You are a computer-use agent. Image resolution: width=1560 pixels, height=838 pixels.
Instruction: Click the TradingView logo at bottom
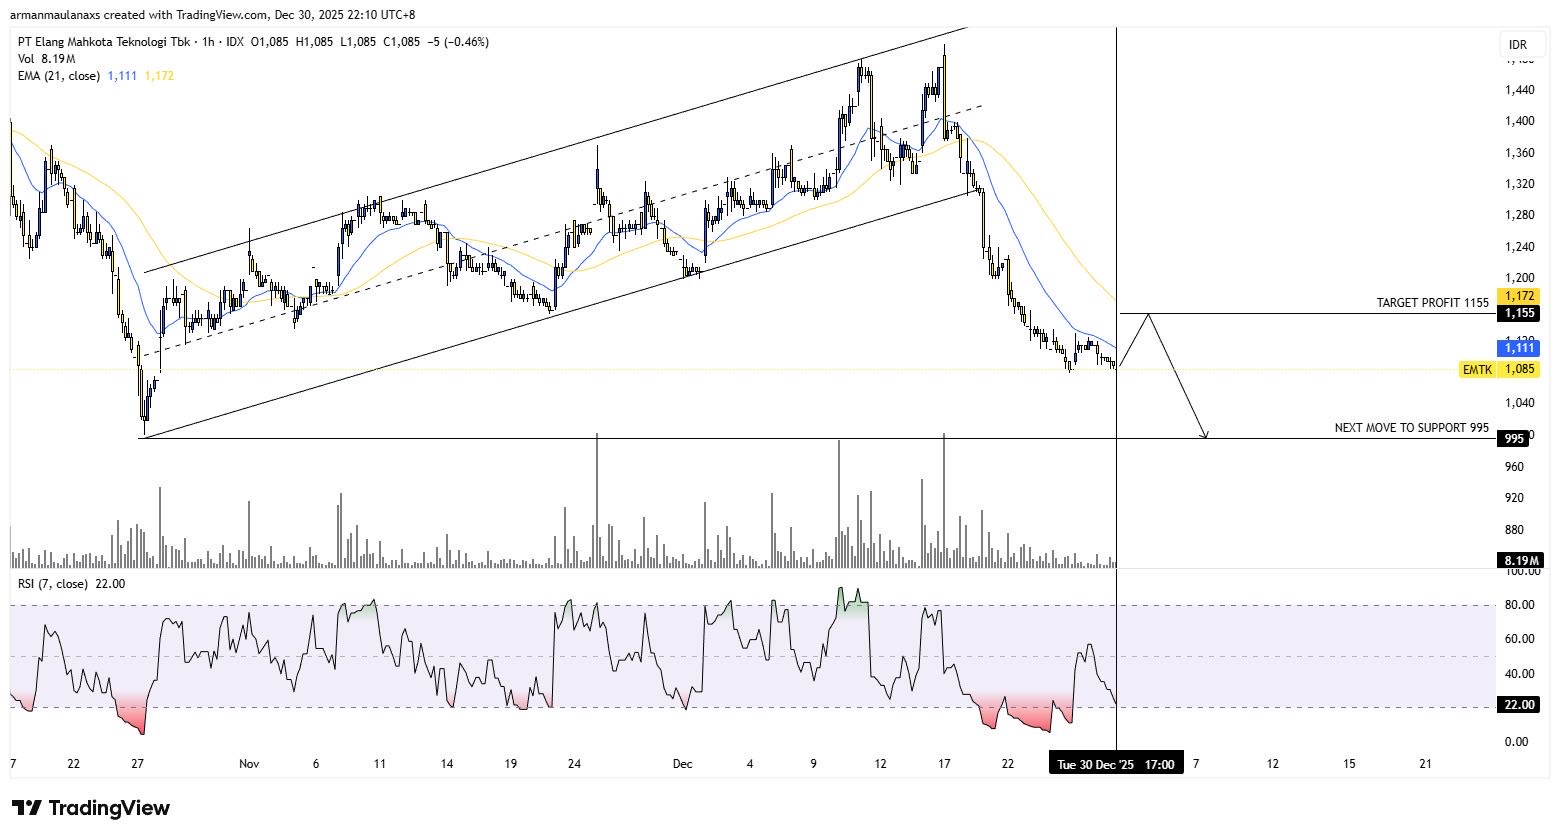tap(91, 808)
